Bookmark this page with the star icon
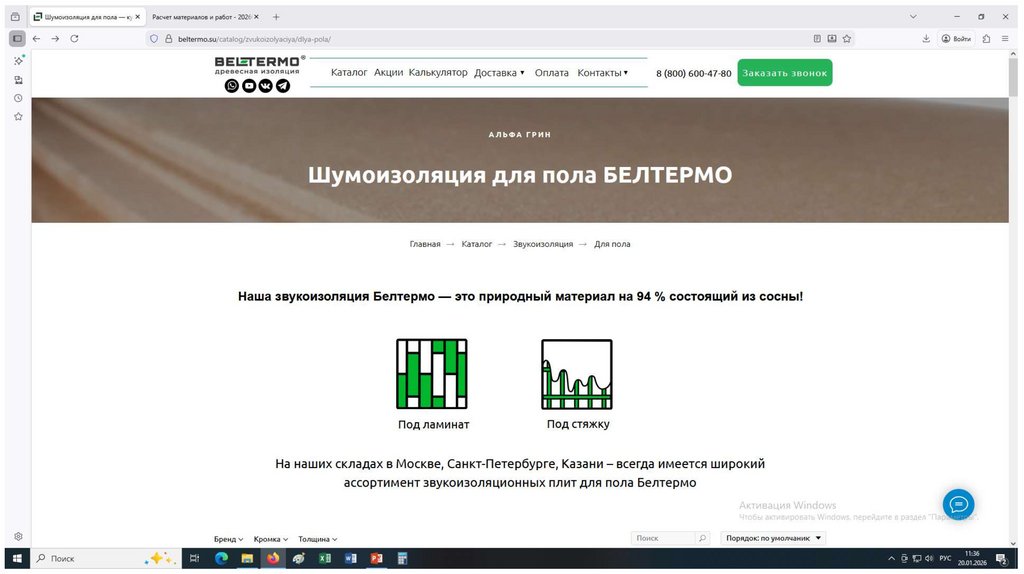This screenshot has width=1024, height=574. tap(847, 39)
